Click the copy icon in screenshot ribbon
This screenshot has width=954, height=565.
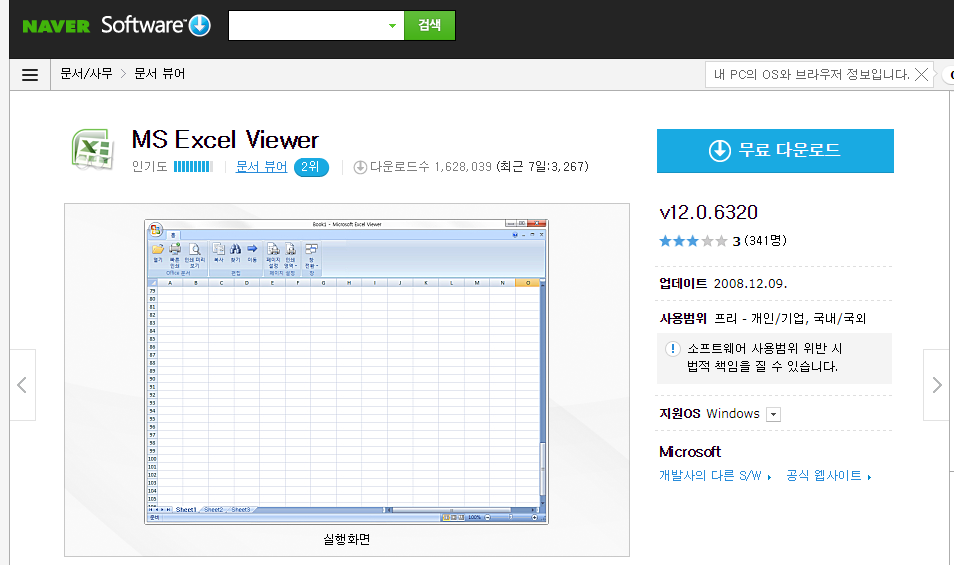[218, 249]
